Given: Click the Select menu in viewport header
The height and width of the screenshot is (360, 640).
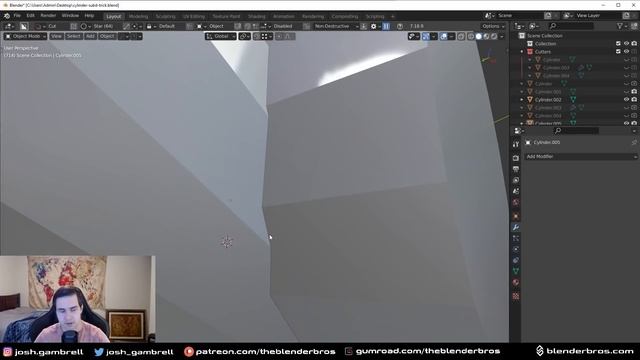Looking at the screenshot, I should (x=73, y=36).
